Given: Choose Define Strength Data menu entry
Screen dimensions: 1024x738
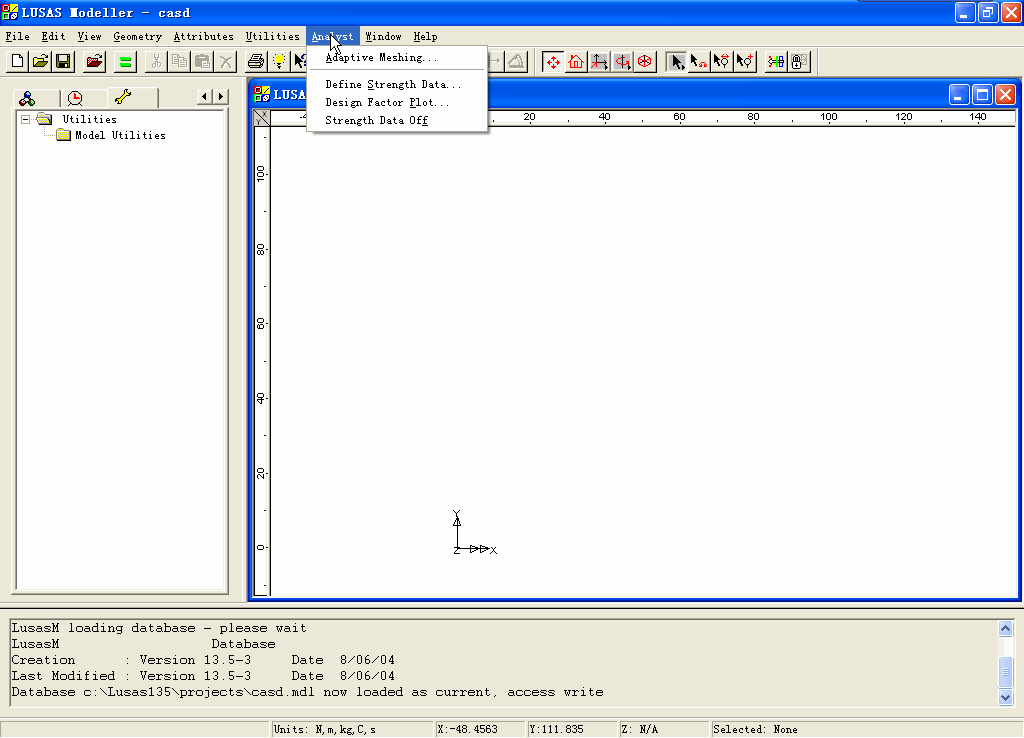Looking at the screenshot, I should point(397,84).
